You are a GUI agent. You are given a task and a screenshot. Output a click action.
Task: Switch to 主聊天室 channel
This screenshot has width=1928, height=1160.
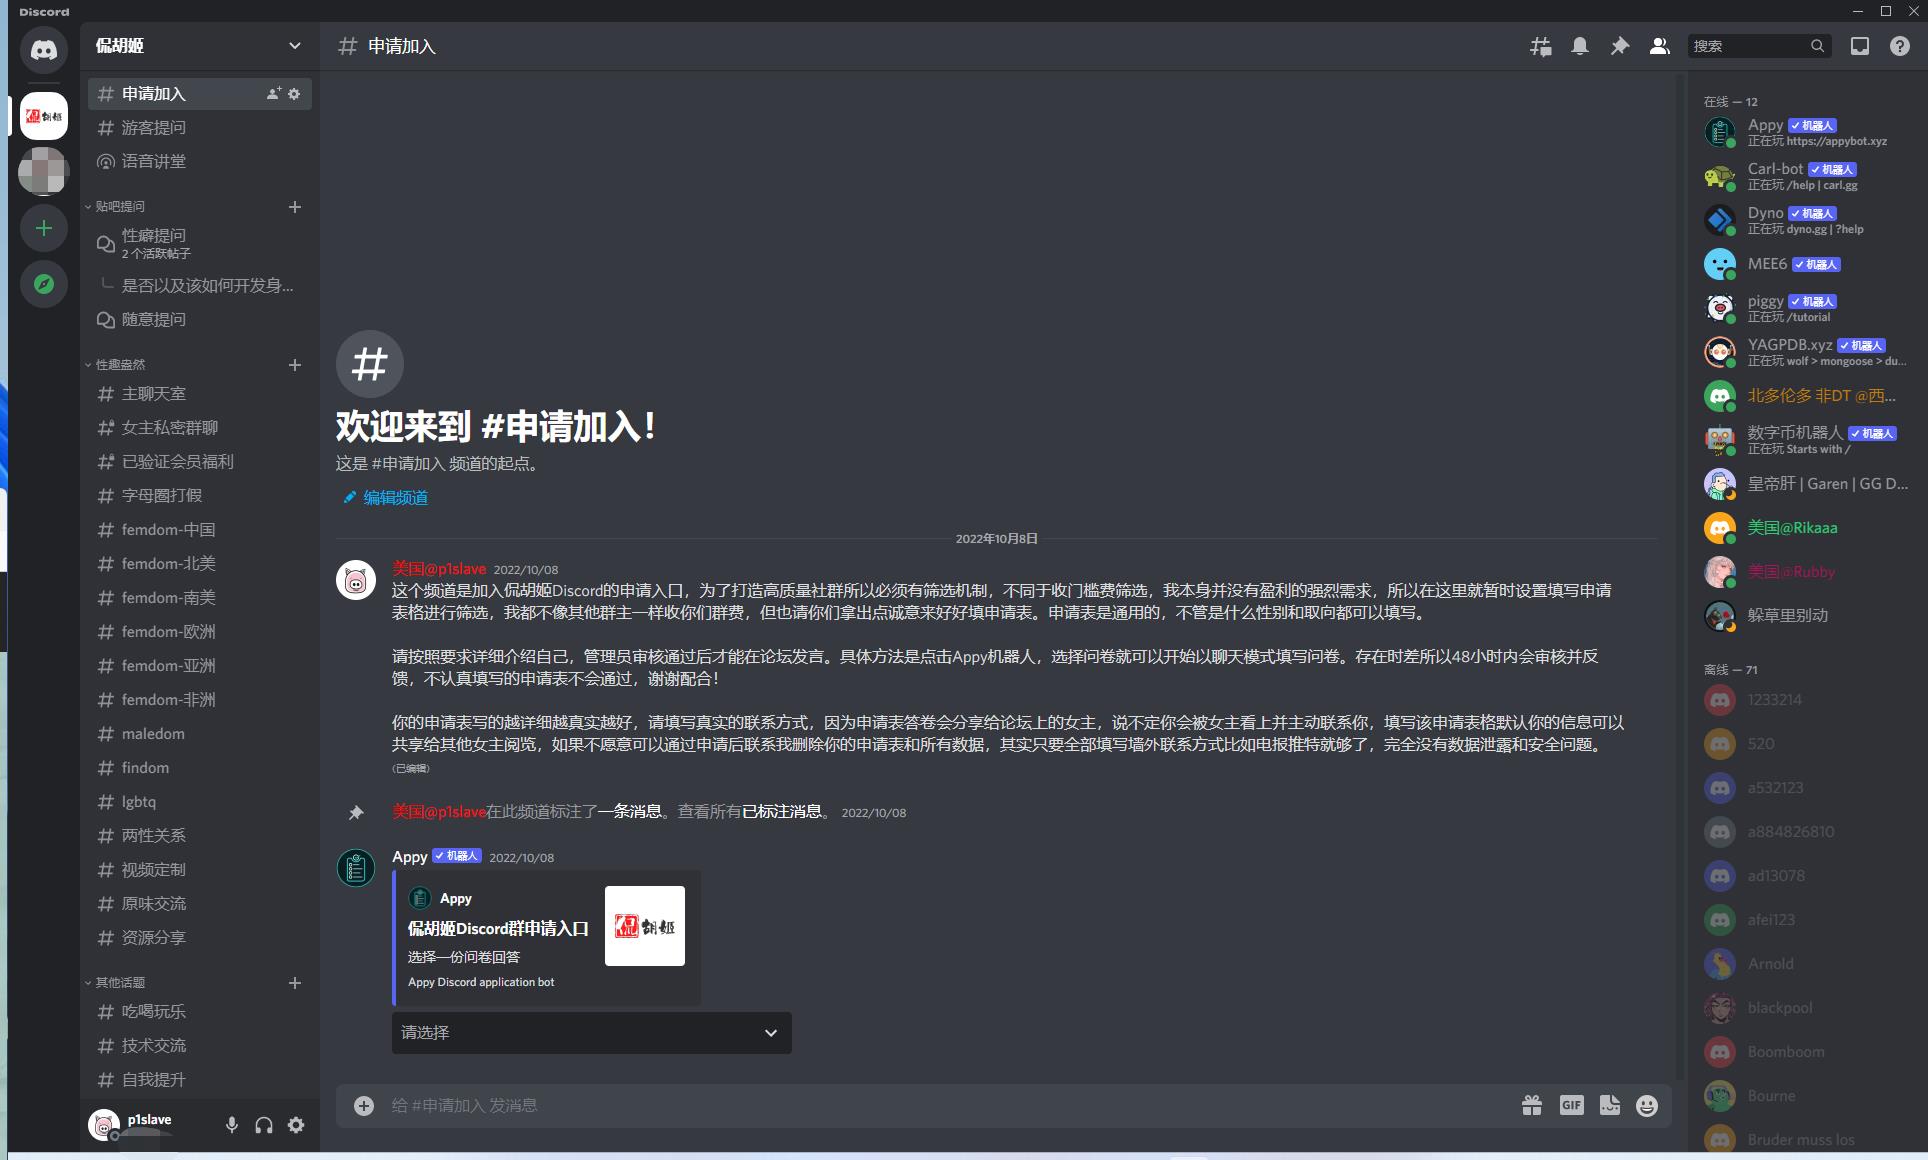[x=200, y=394]
